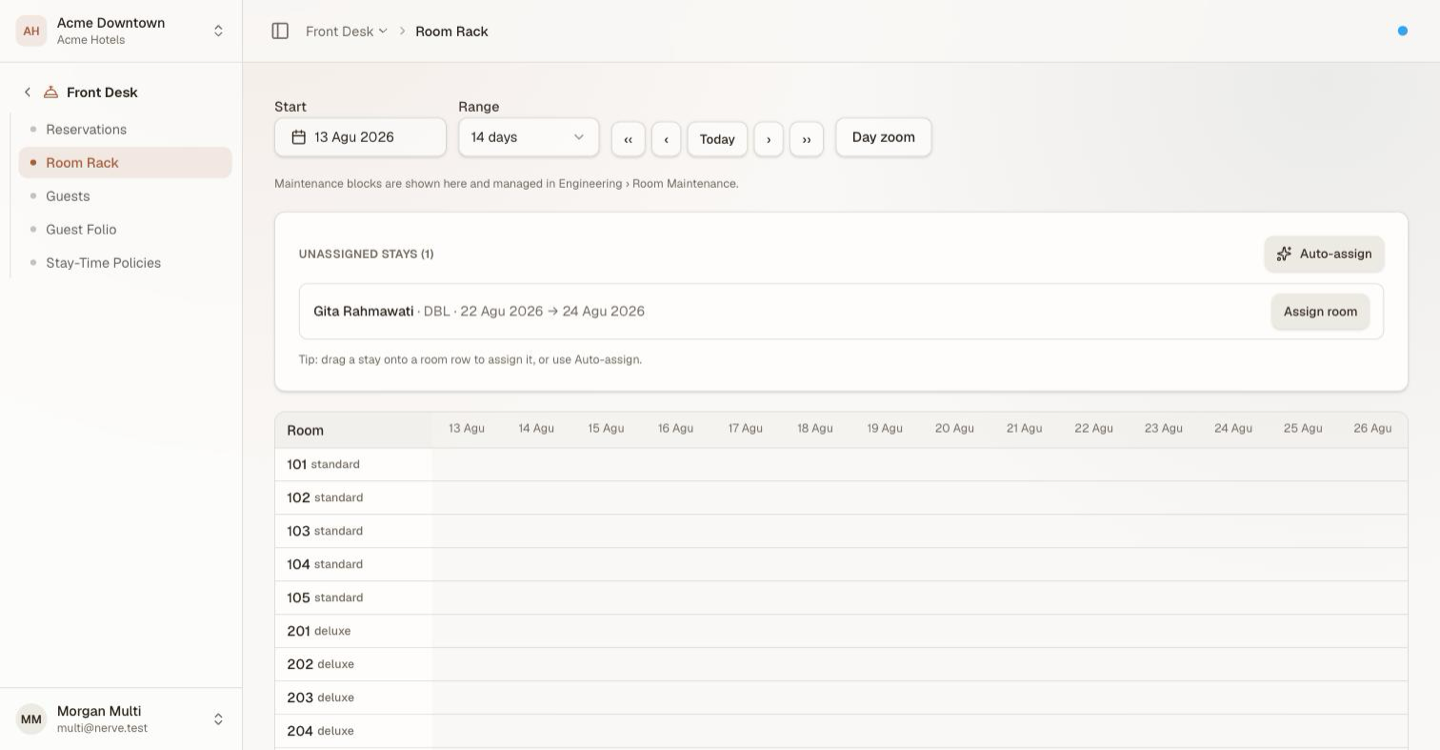
Task: Click the multi@nerve.test email text
Action: click(x=102, y=728)
